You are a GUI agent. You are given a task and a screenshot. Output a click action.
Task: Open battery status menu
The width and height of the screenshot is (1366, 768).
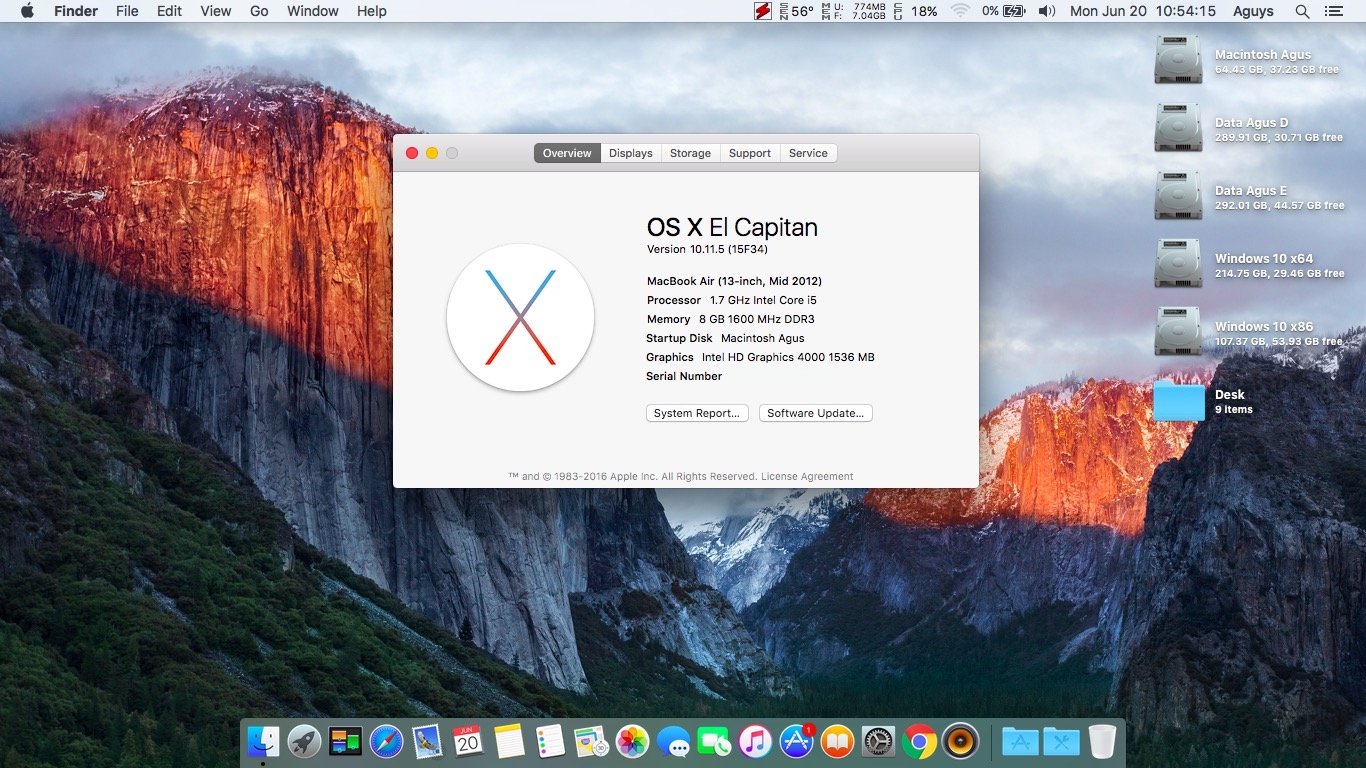tap(1003, 11)
